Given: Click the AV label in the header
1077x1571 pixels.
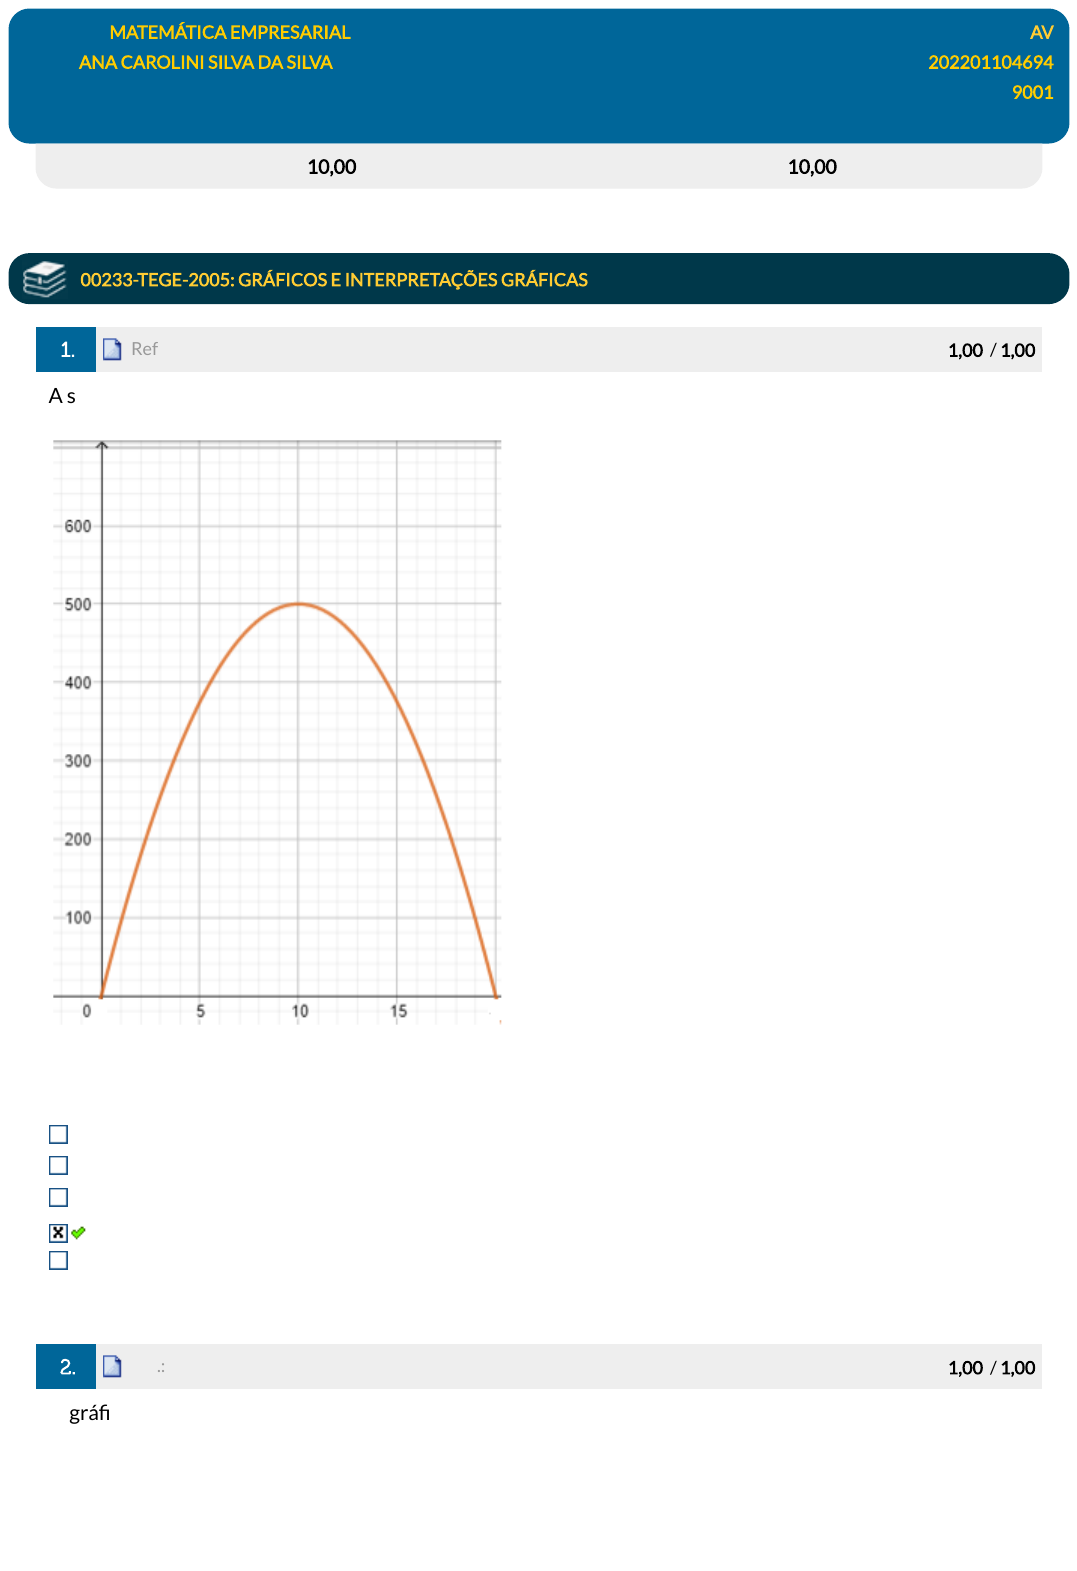Looking at the screenshot, I should click(x=1041, y=32).
